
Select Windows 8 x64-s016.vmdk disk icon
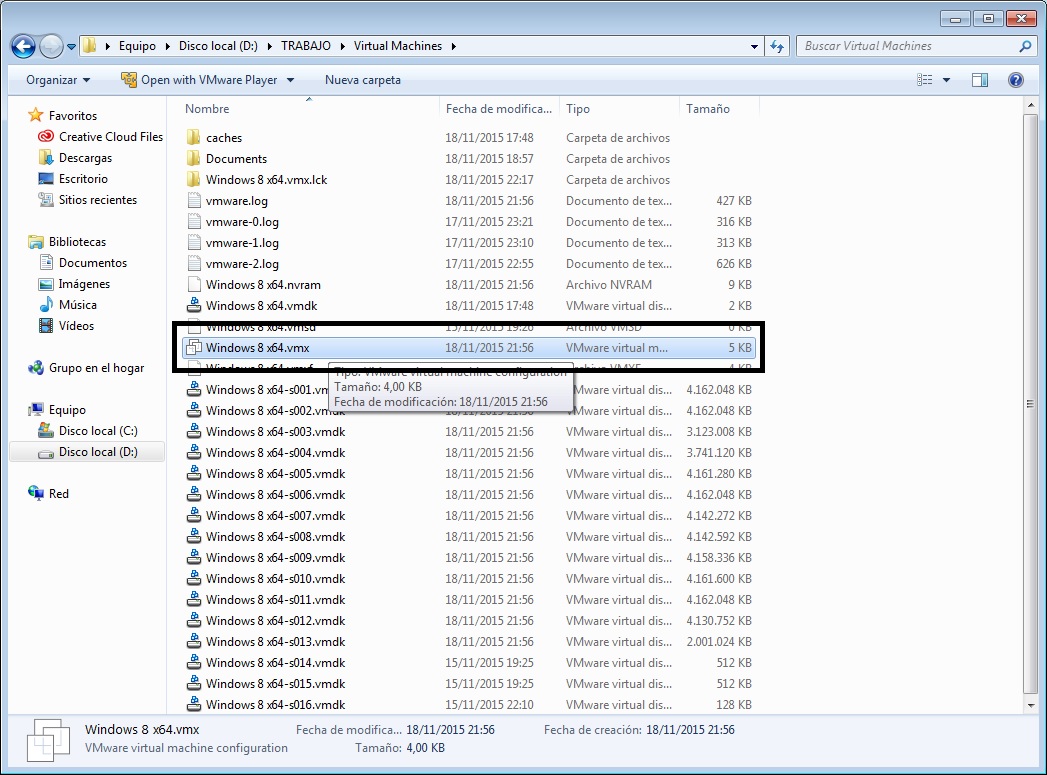(x=194, y=705)
